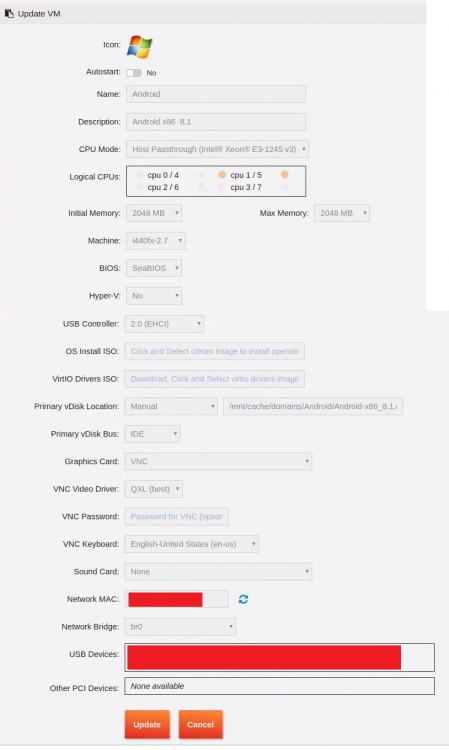Open the Sound Card dropdown

click(x=218, y=572)
